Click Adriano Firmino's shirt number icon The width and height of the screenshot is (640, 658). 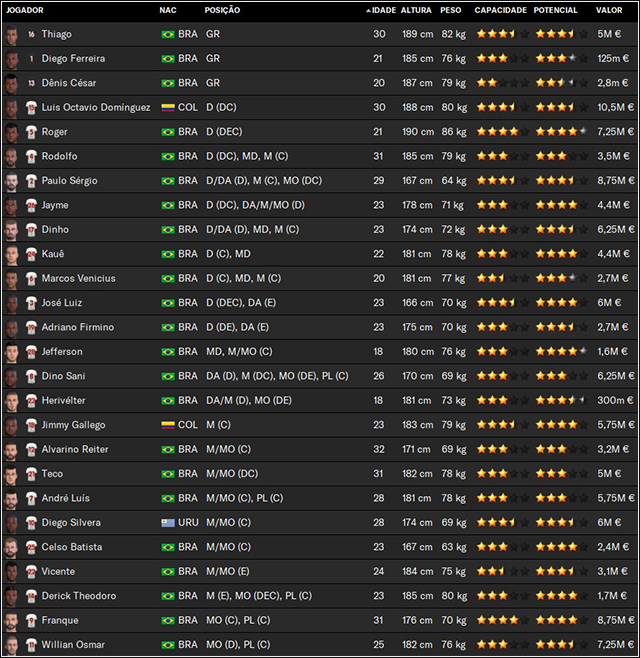tap(31, 327)
